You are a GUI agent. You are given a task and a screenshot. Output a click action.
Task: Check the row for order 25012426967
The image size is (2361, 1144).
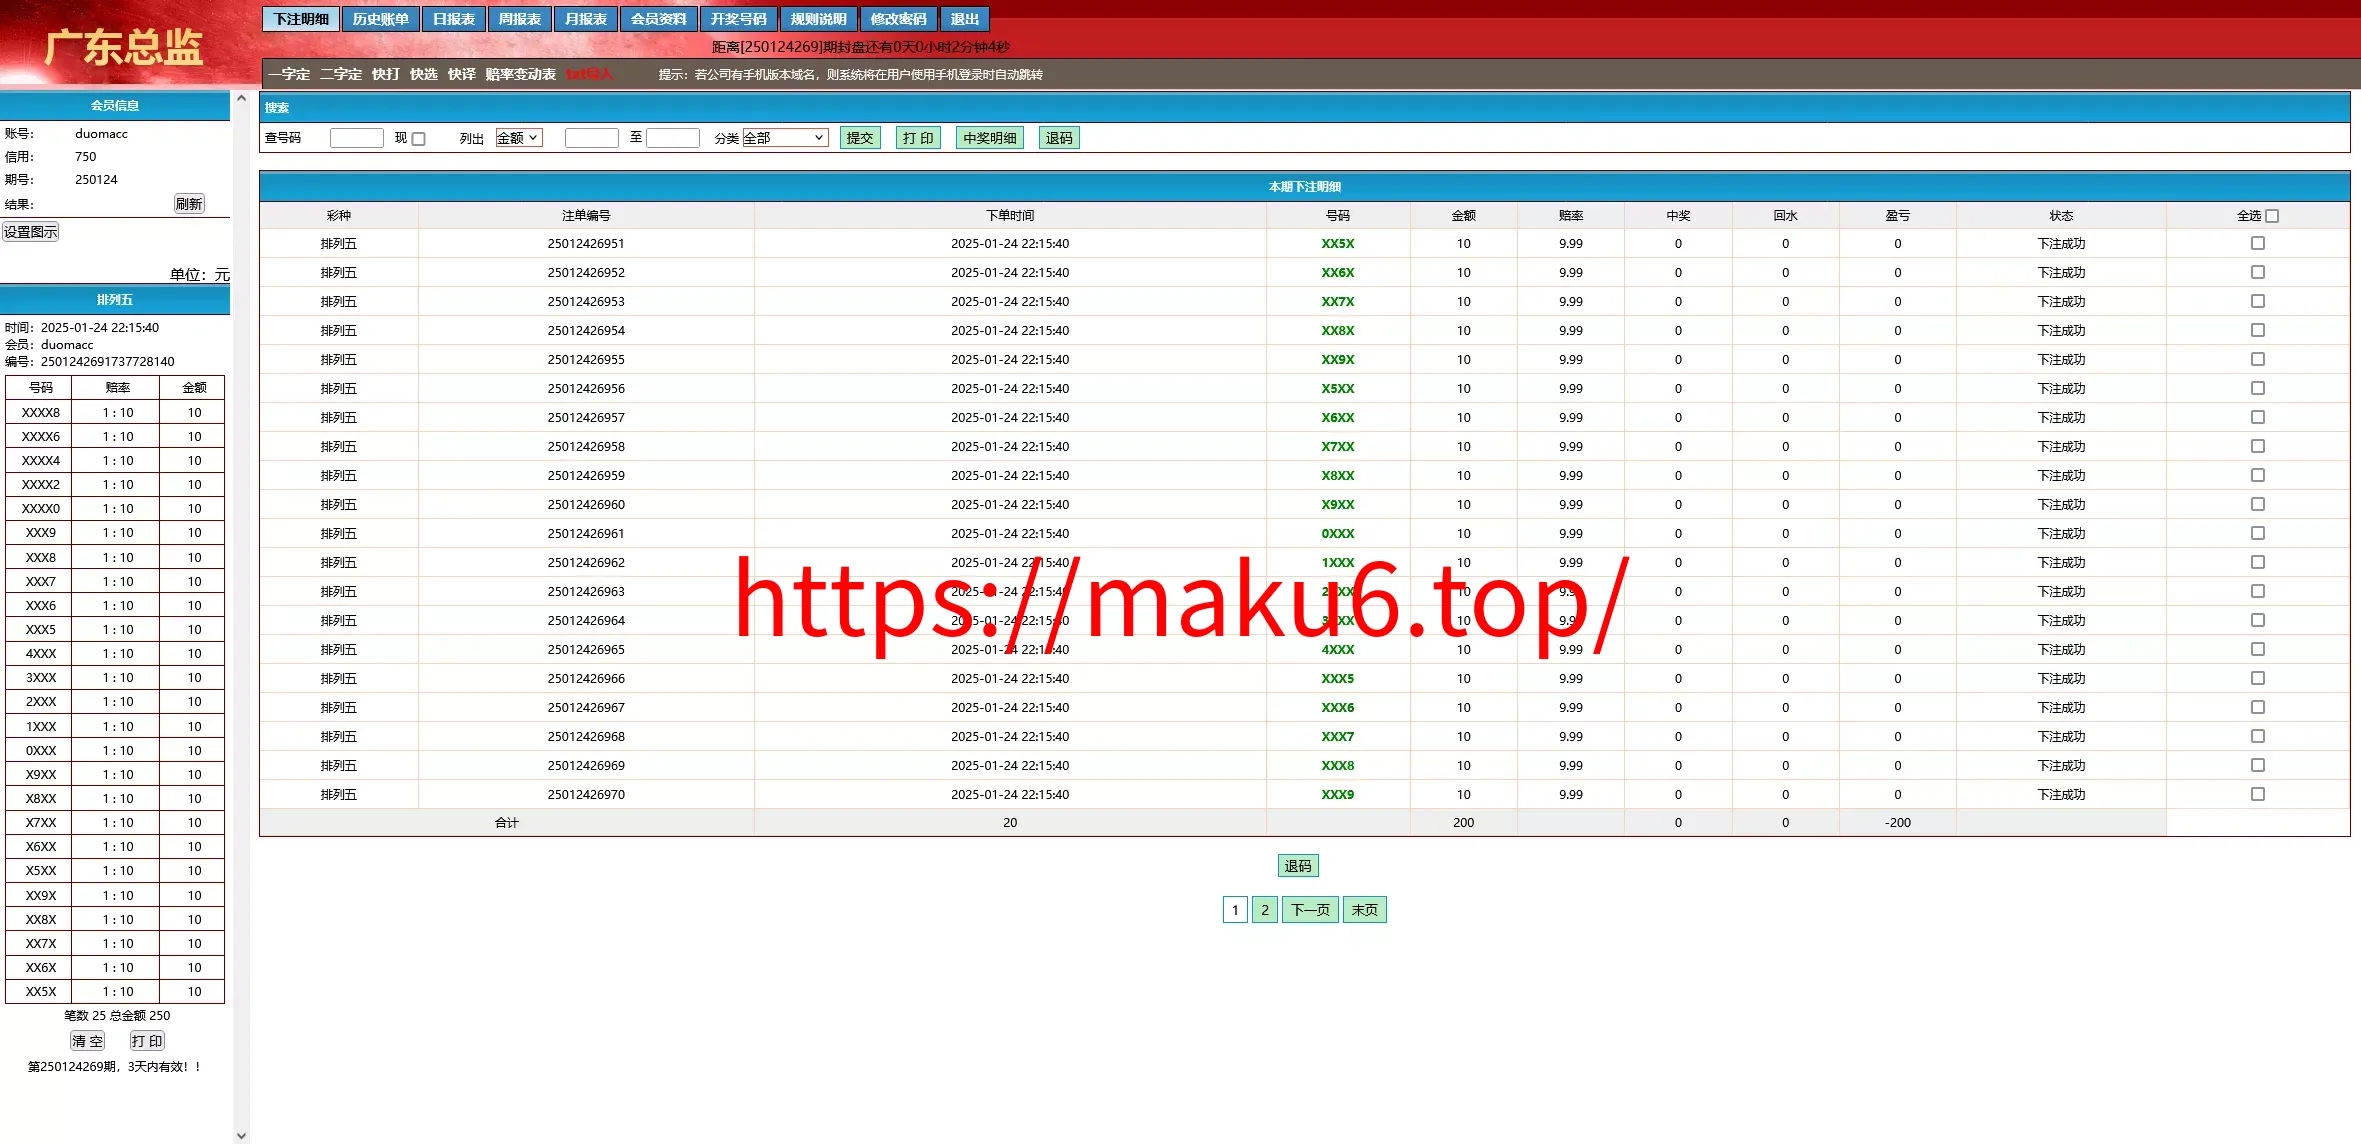pyautogui.click(x=2258, y=707)
